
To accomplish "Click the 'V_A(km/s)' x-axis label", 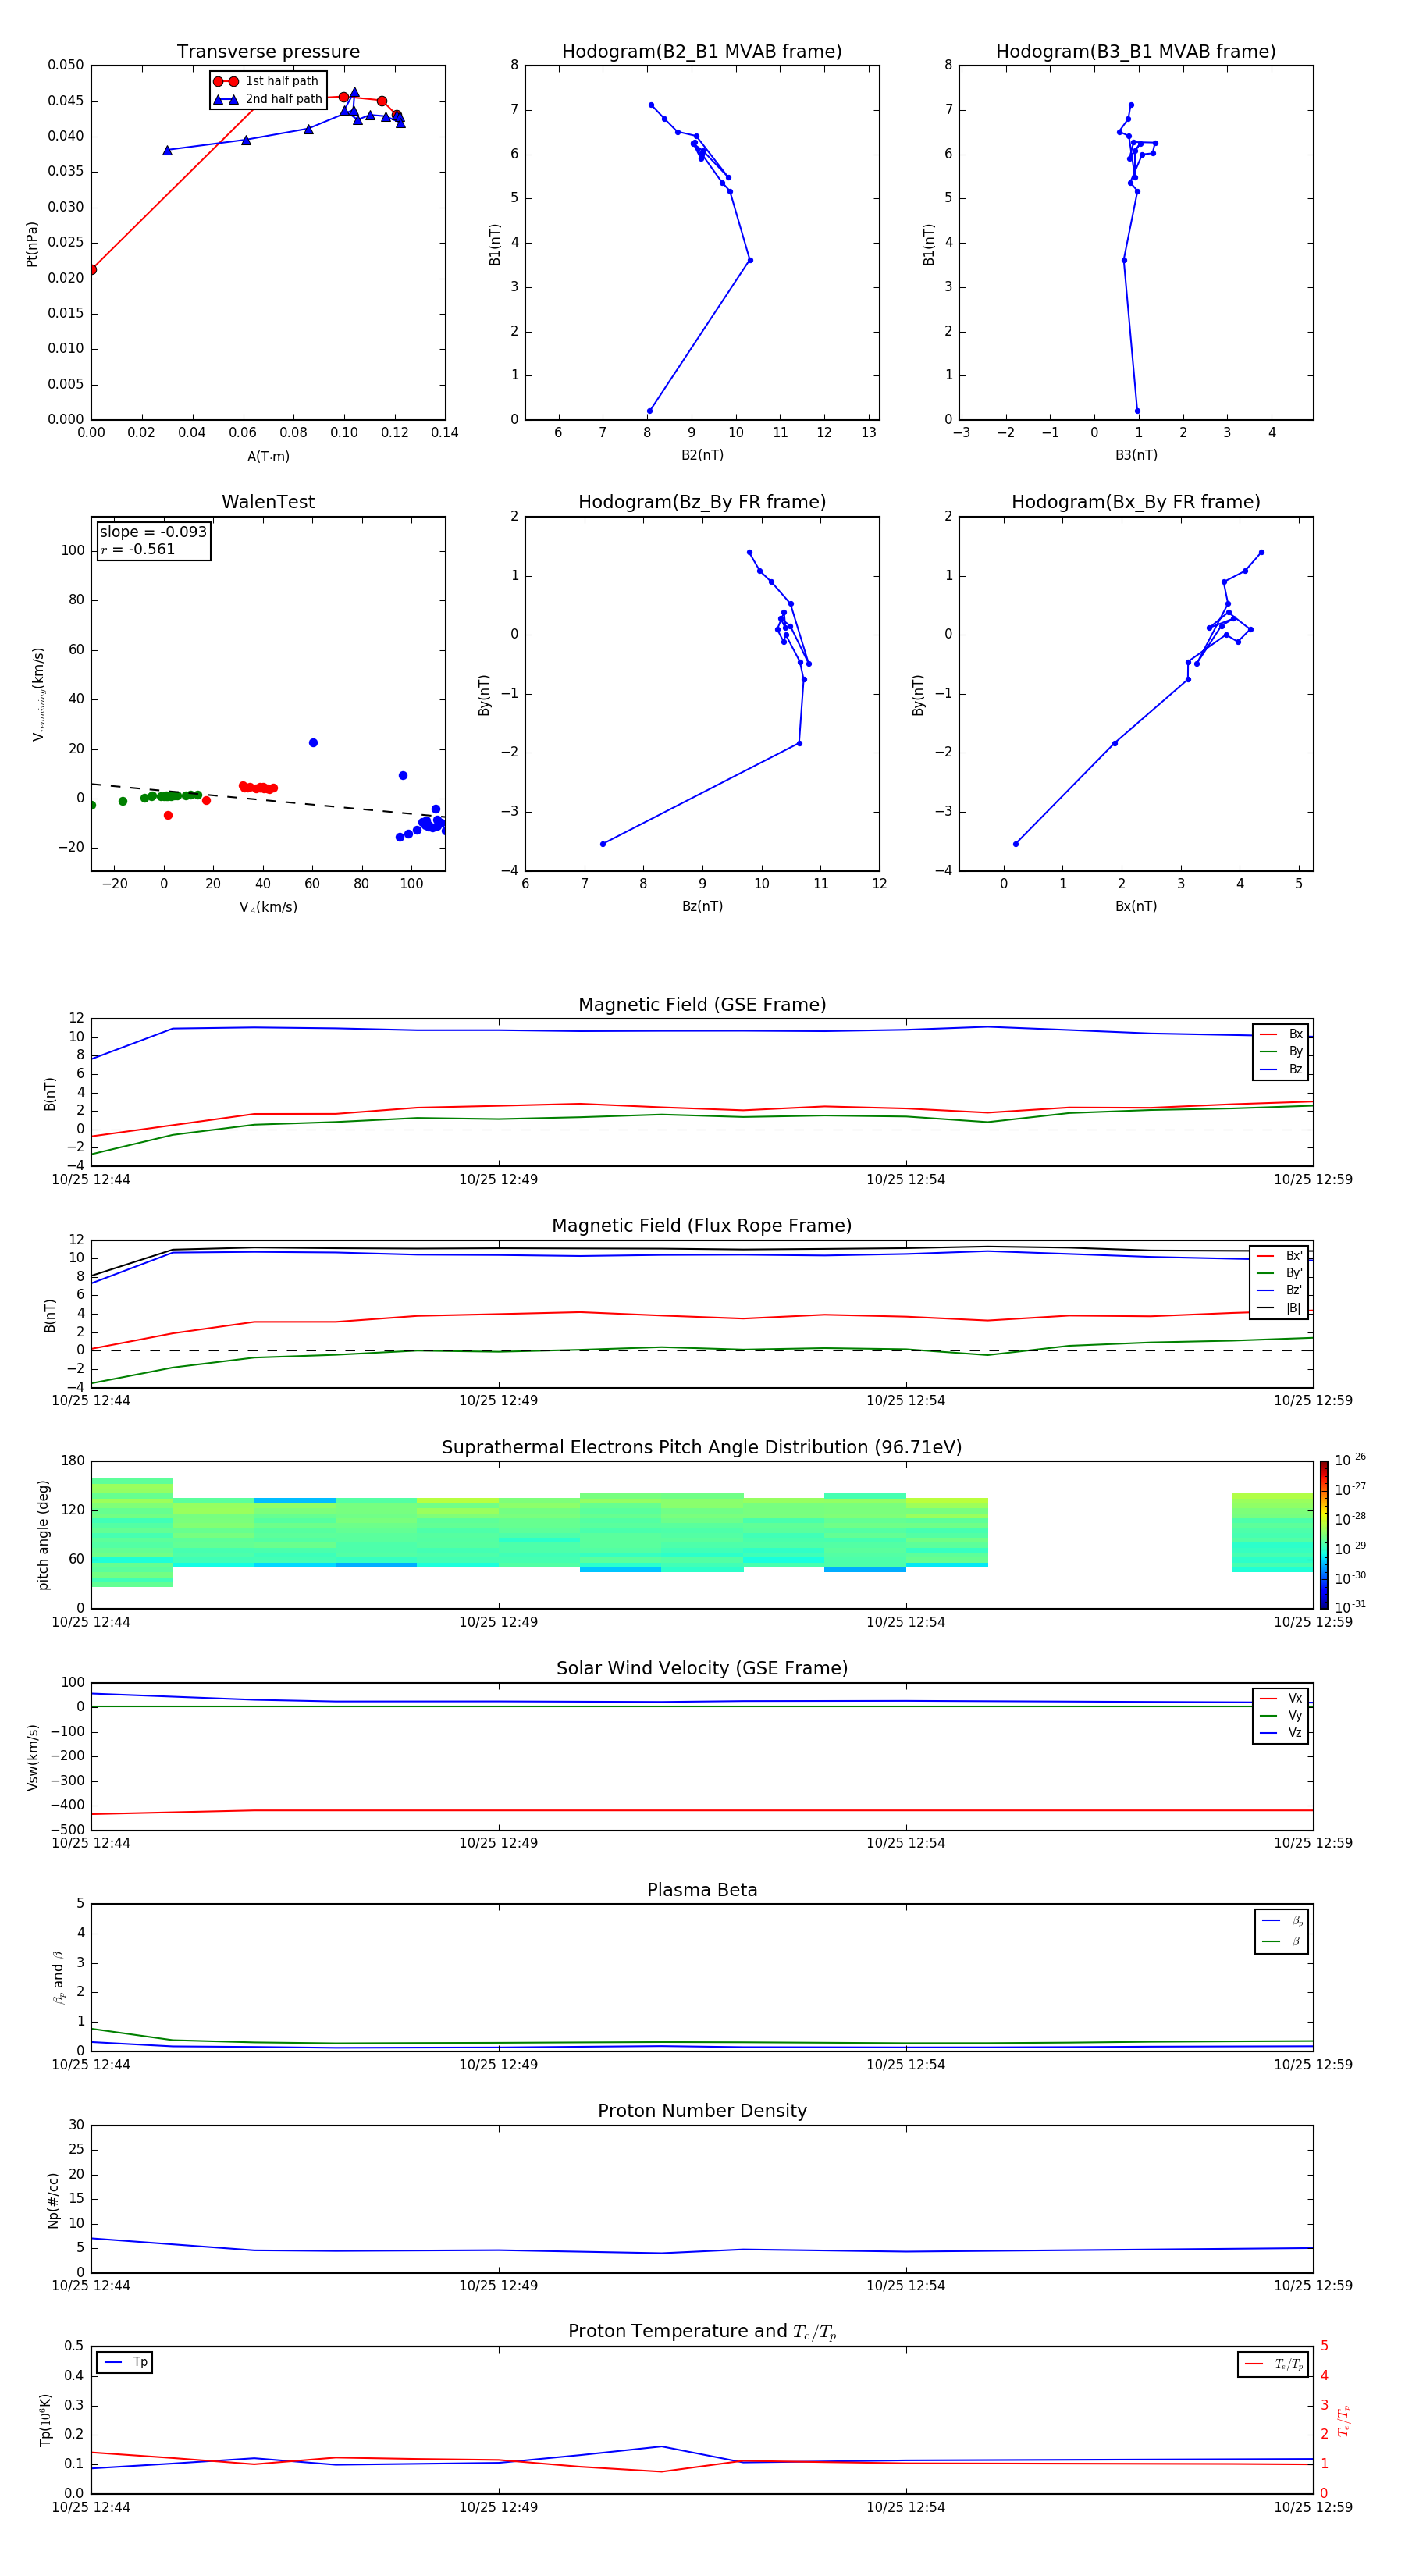I will (268, 907).
